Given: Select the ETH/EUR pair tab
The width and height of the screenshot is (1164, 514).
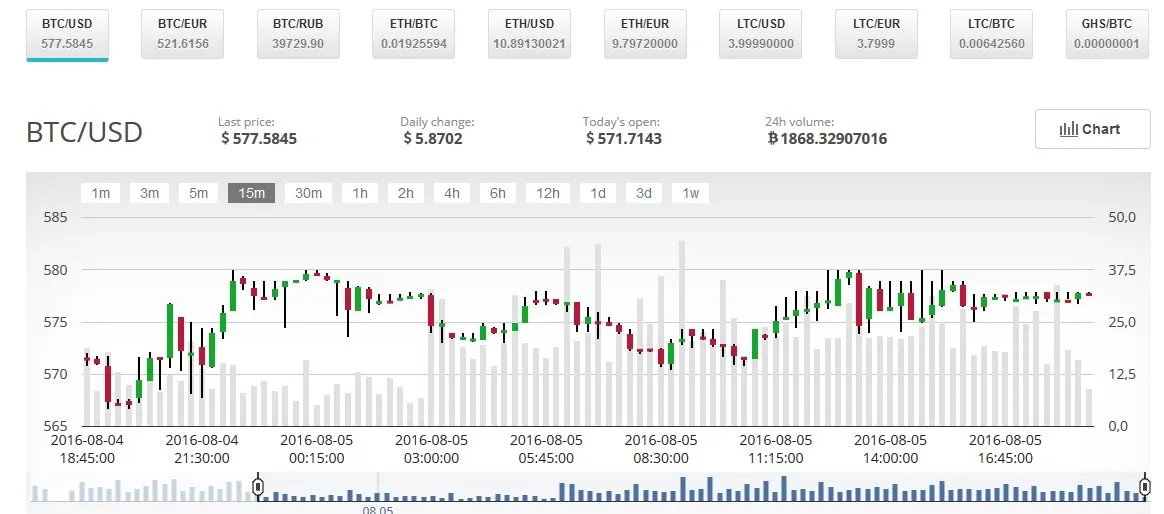Looking at the screenshot, I should (x=645, y=34).
